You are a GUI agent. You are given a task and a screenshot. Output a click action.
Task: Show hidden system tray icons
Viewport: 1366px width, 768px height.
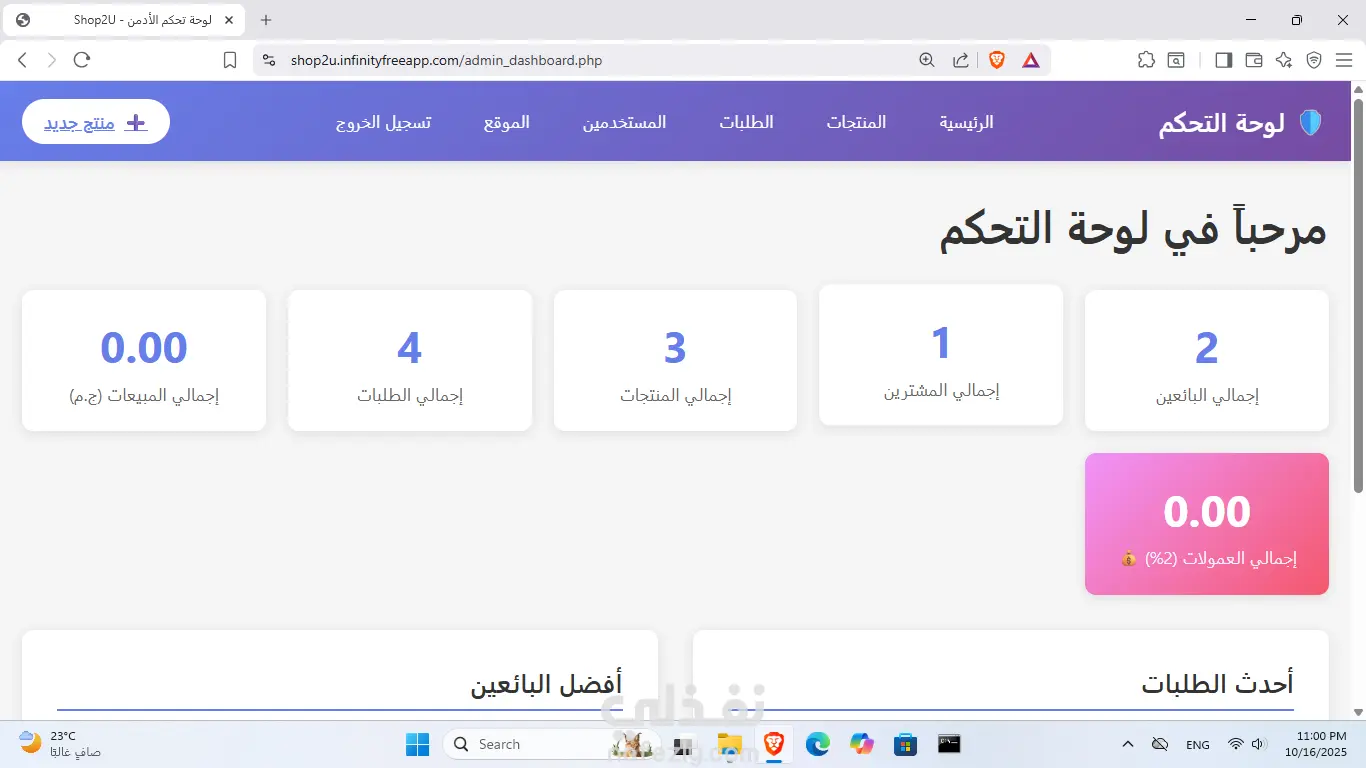coord(1128,744)
